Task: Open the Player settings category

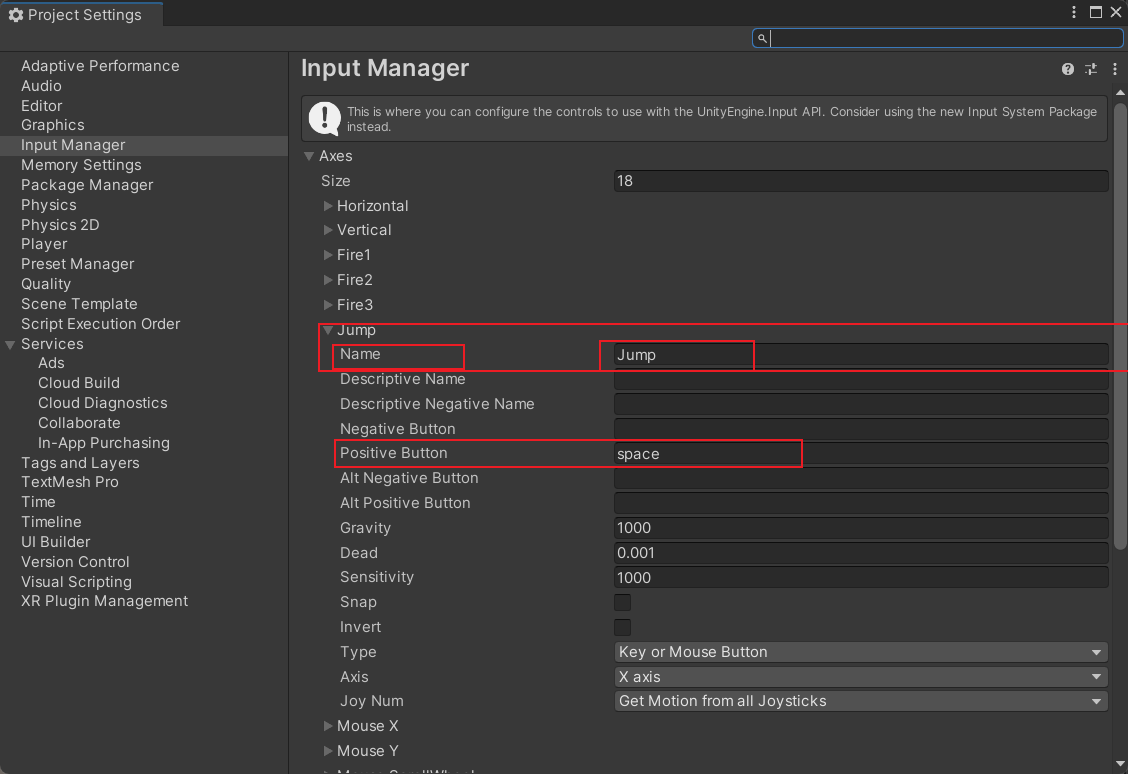Action: (x=44, y=244)
